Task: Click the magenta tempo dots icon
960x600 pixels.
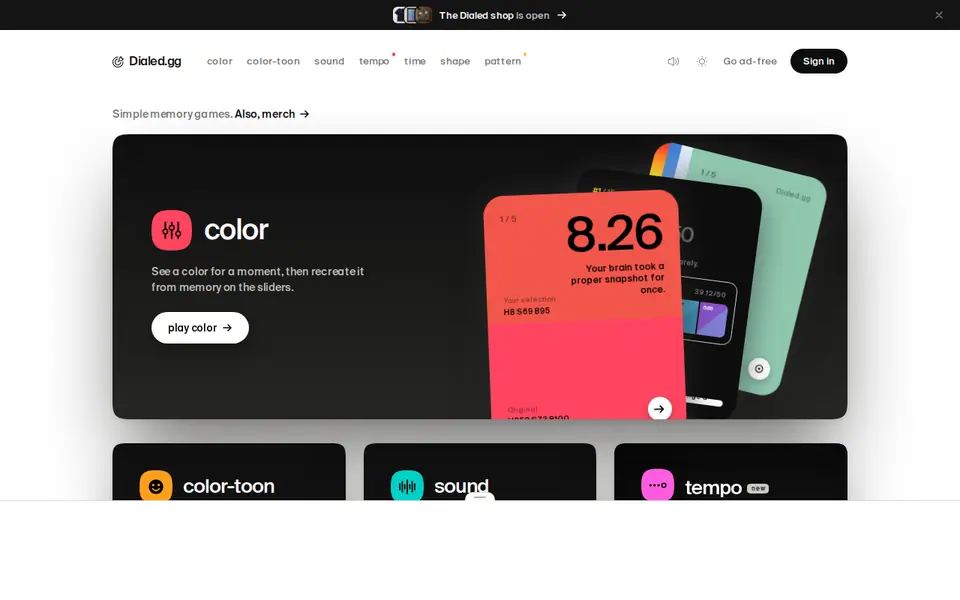Action: pyautogui.click(x=658, y=486)
